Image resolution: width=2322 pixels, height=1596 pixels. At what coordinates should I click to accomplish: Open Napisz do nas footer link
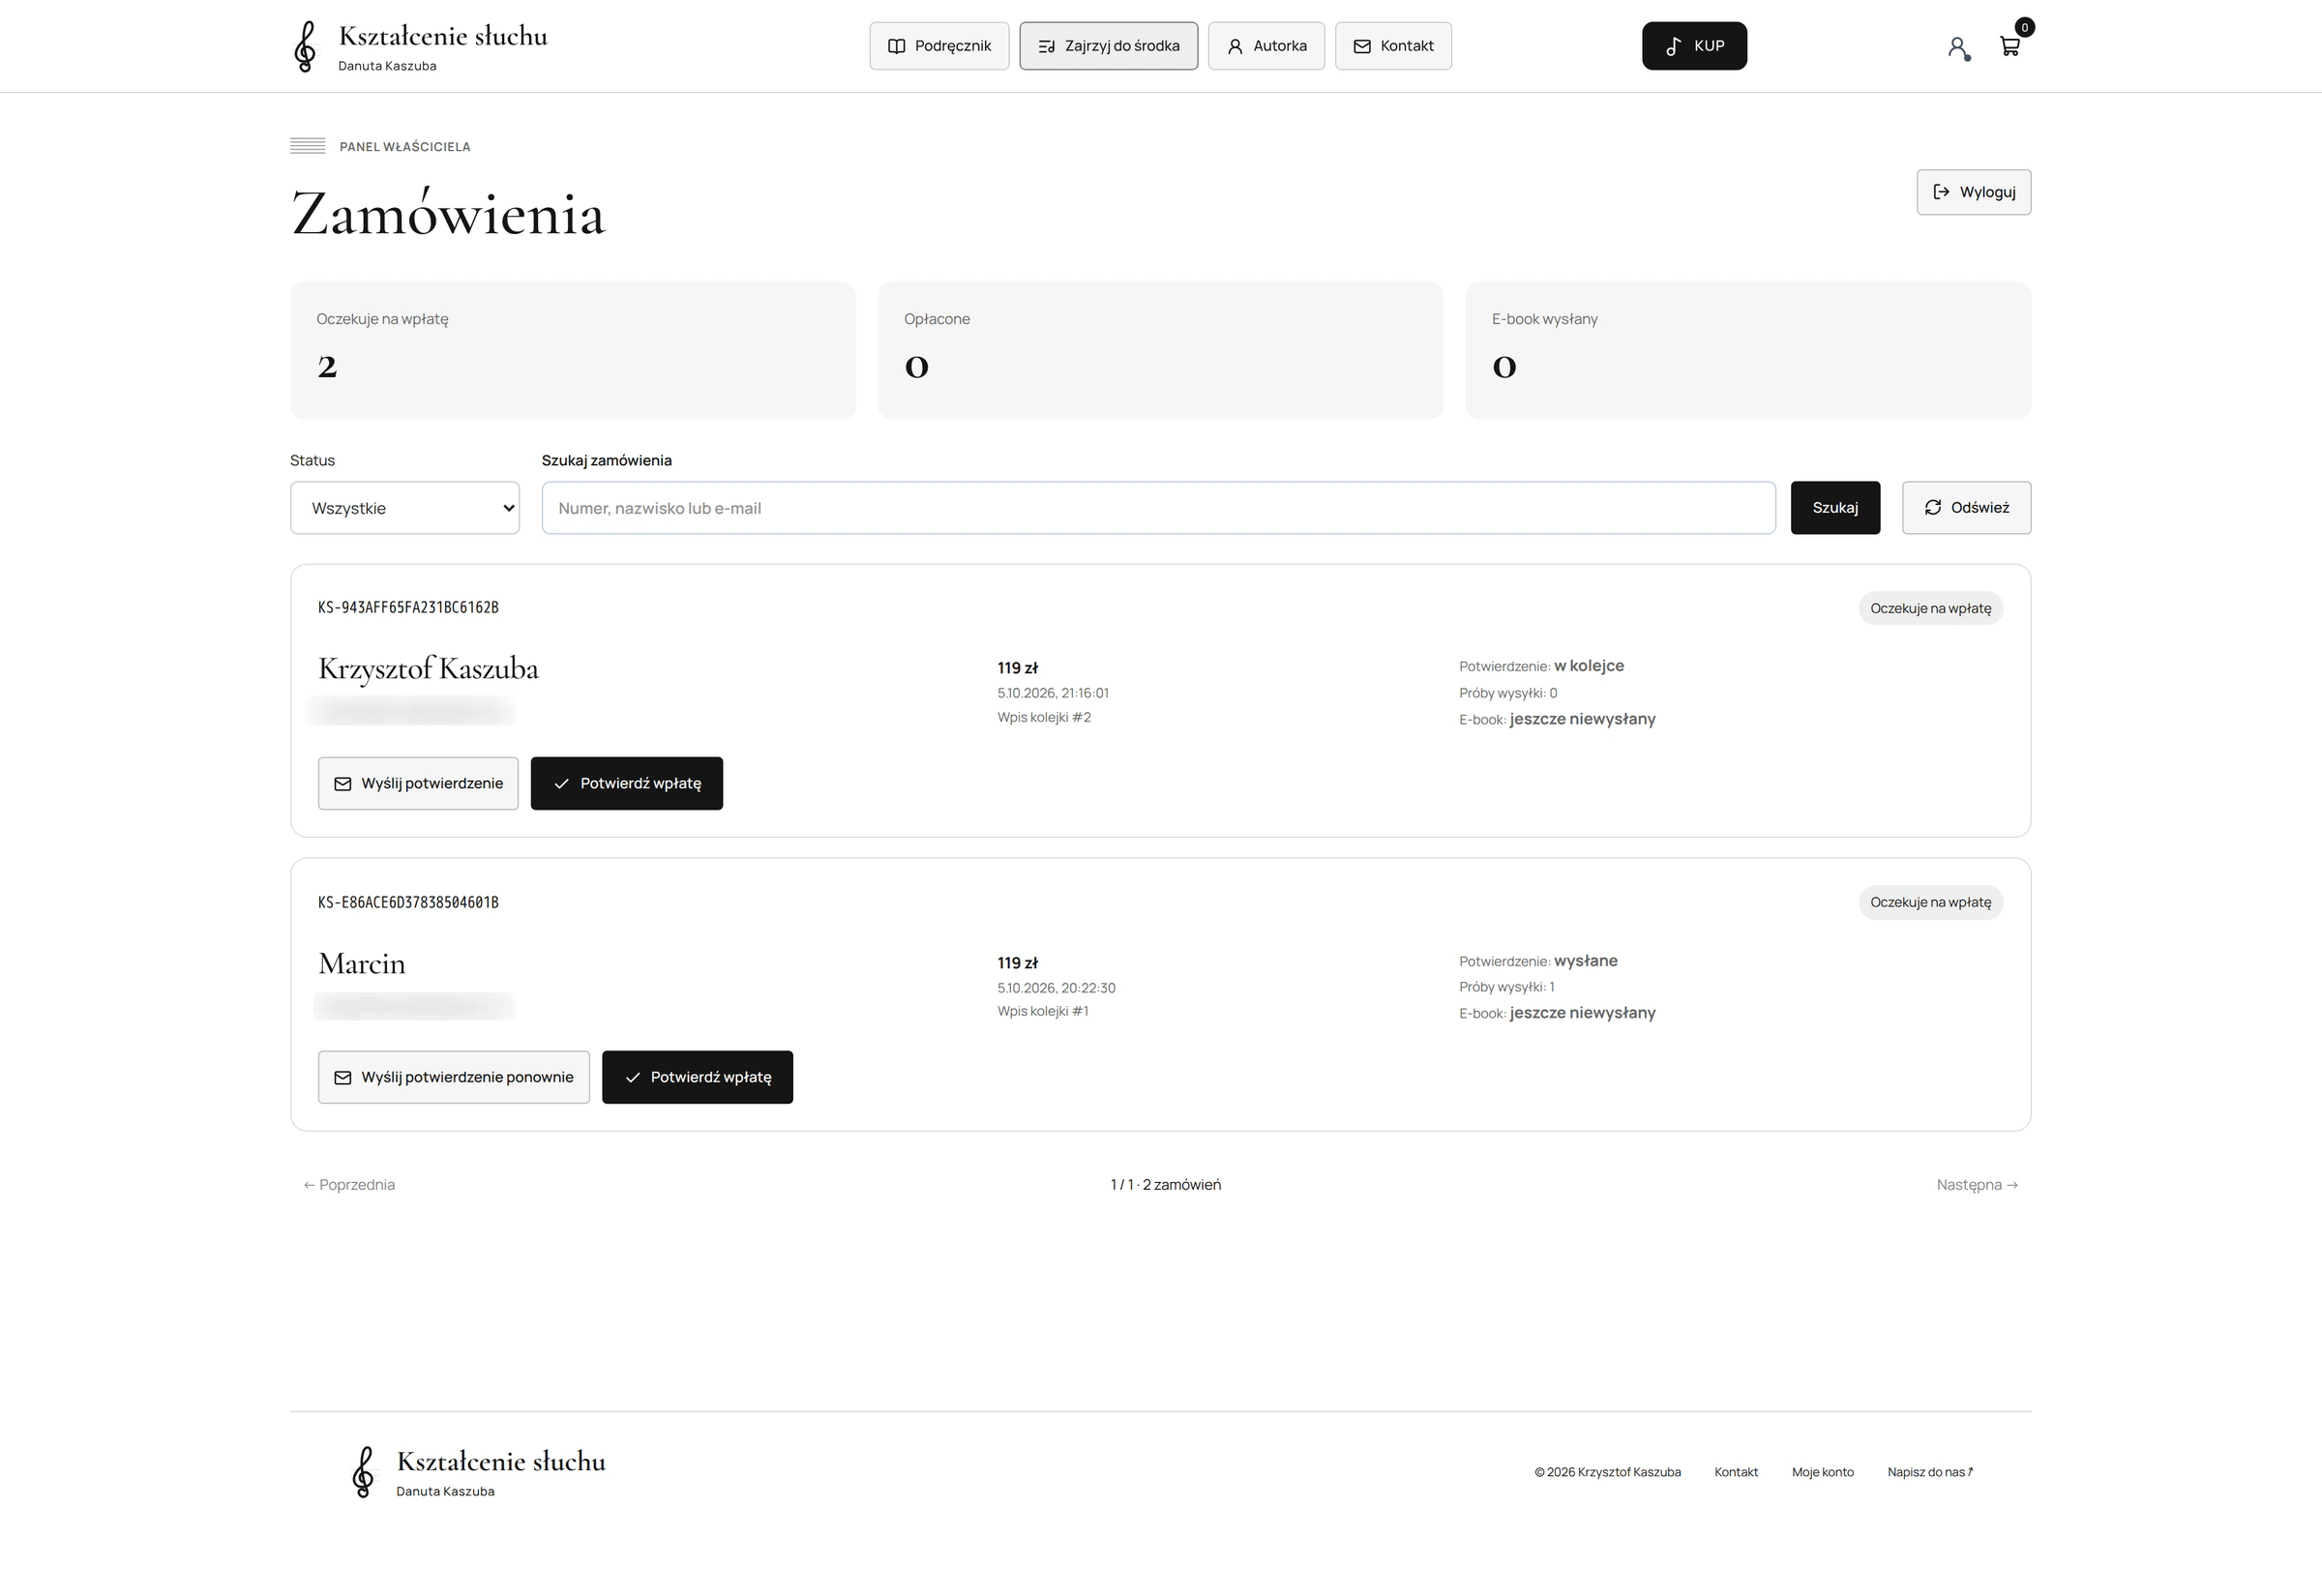pos(1930,1472)
